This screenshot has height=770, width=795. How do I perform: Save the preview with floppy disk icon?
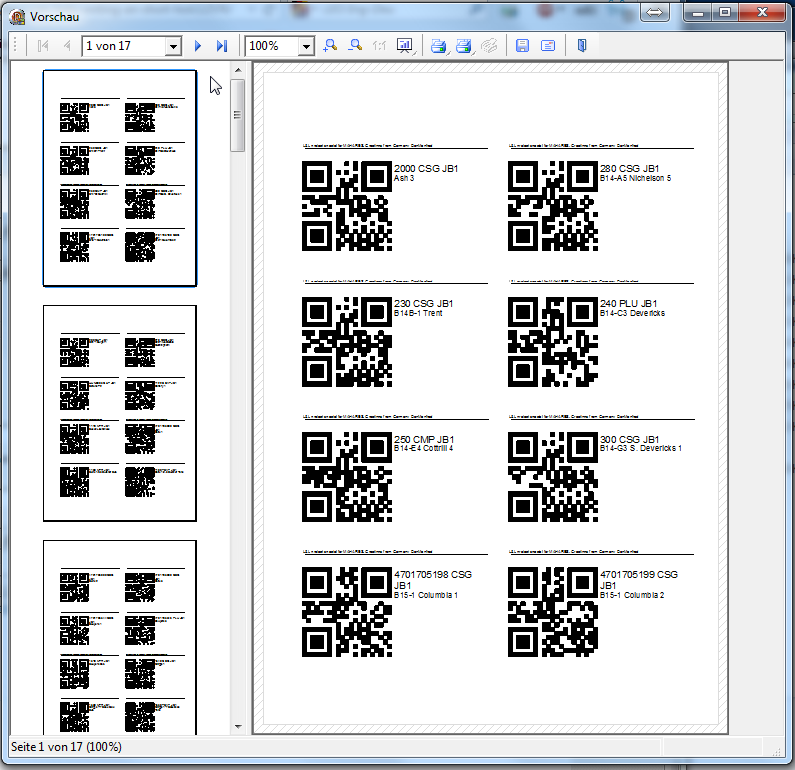tap(522, 46)
